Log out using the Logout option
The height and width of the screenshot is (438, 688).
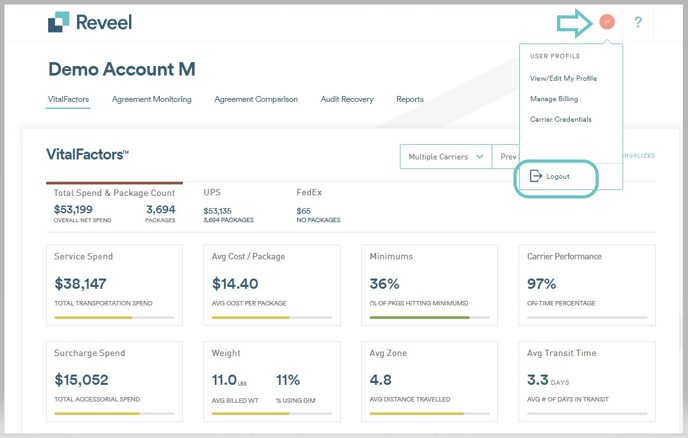pyautogui.click(x=550, y=176)
